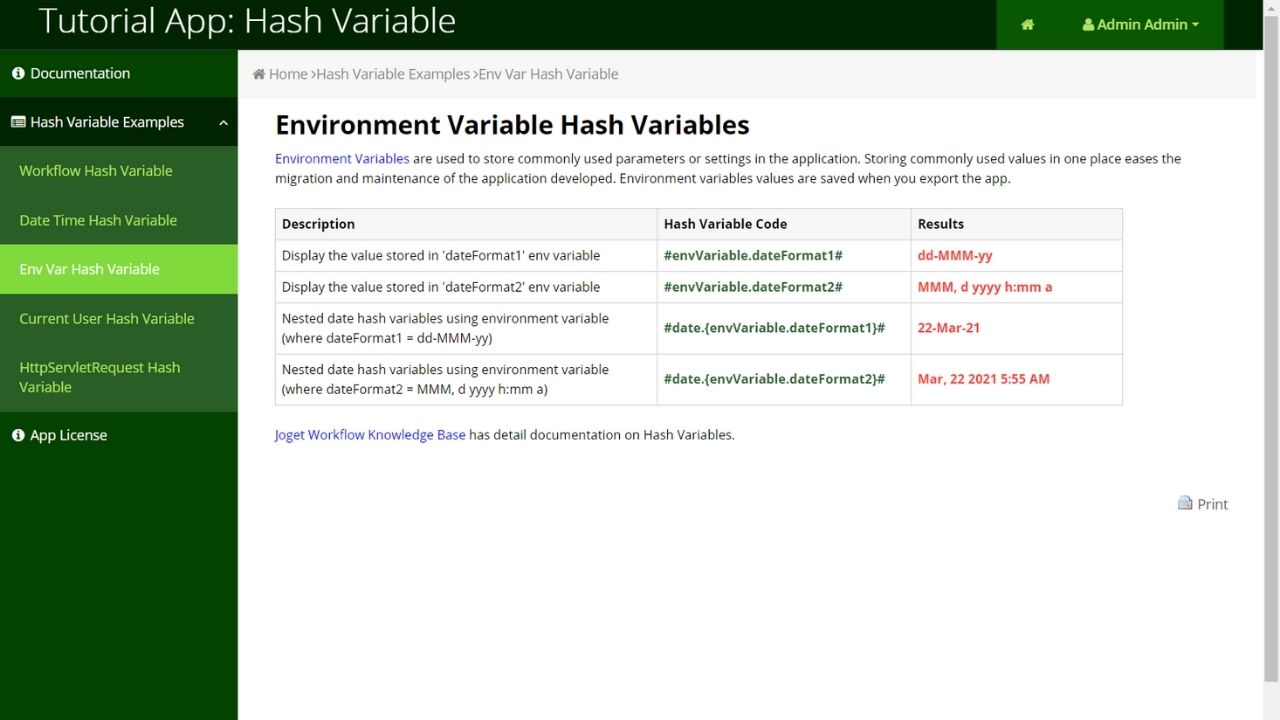Click the user icon beside Admin Admin
The width and height of the screenshot is (1280, 720).
coord(1088,25)
